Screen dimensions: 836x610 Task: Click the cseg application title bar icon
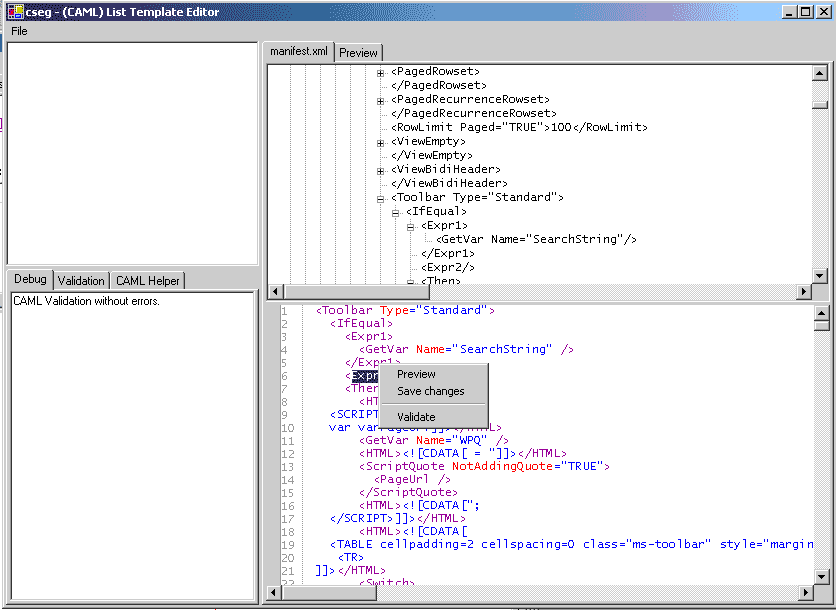pos(15,11)
